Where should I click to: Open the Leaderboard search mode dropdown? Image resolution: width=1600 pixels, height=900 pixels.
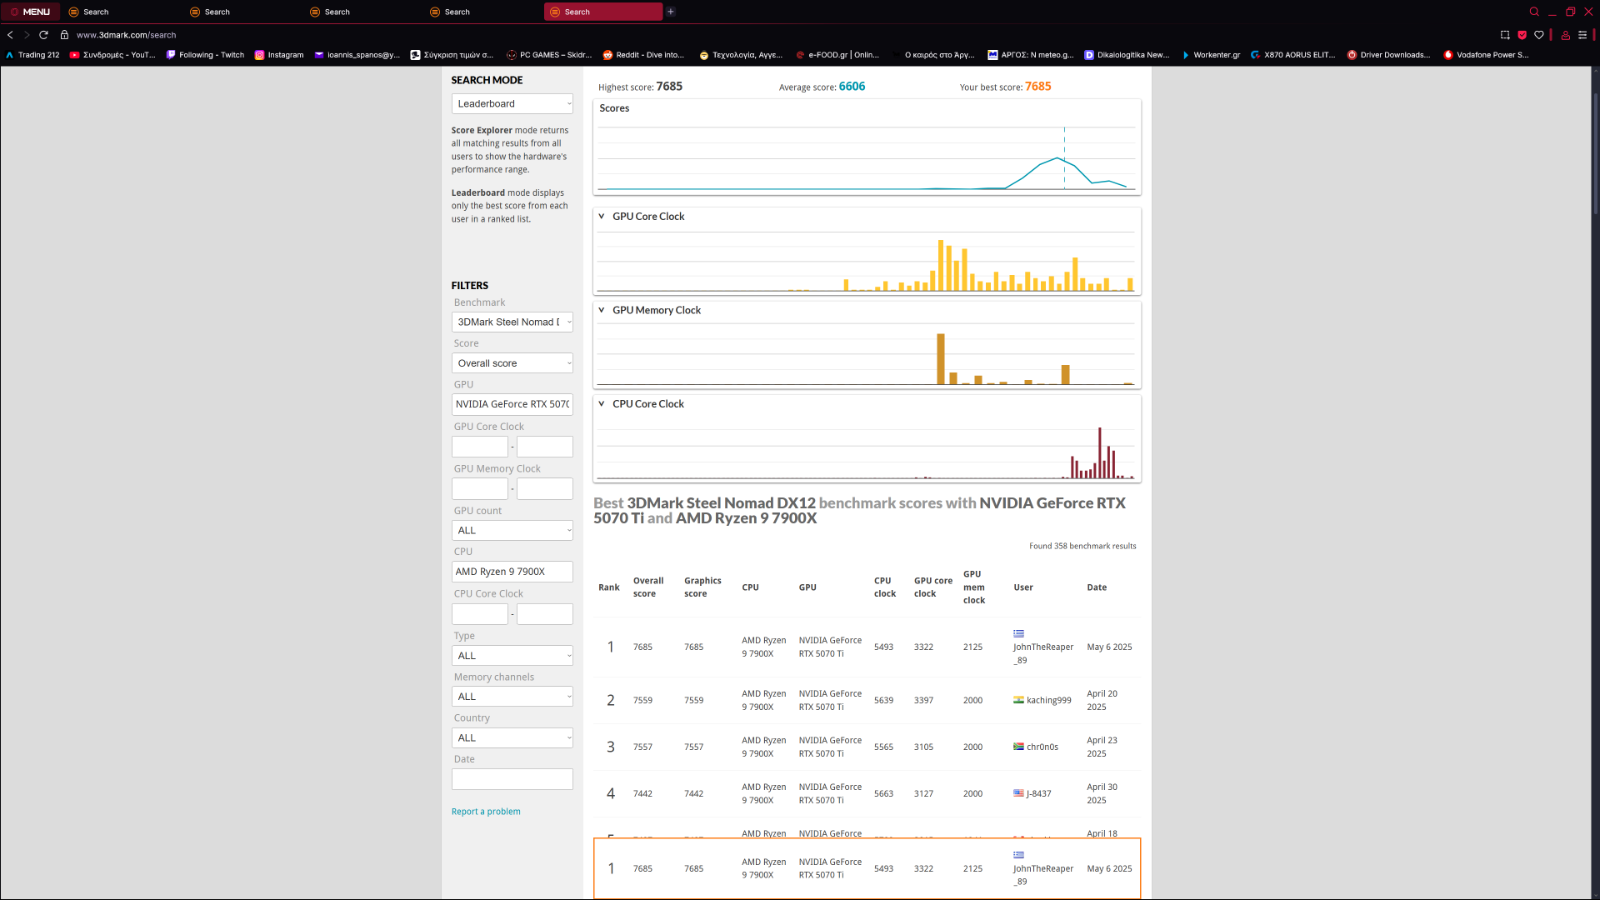click(512, 104)
